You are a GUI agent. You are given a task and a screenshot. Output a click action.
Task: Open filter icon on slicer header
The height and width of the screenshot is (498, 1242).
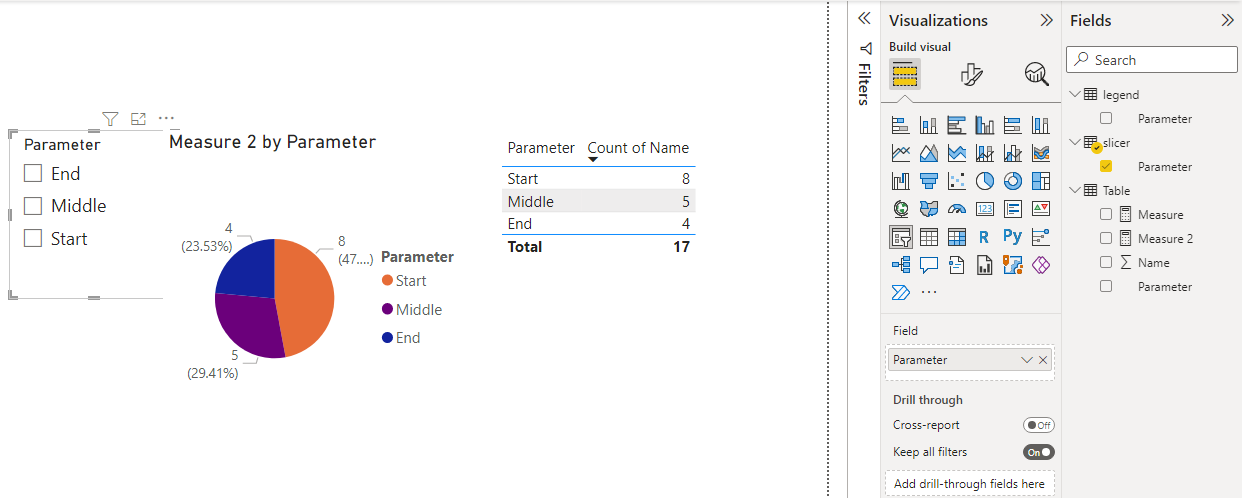click(x=110, y=118)
